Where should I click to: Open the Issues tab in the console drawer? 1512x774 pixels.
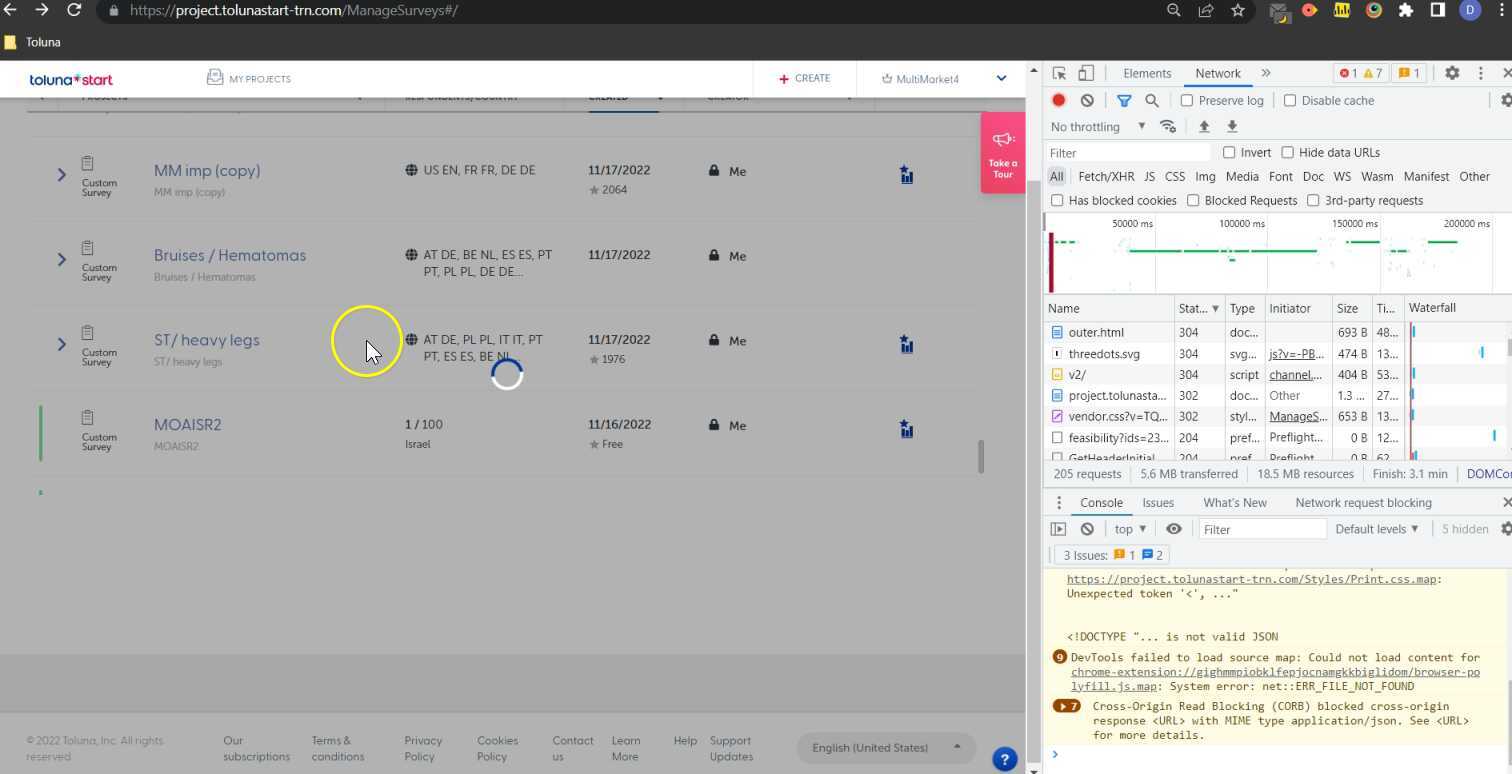[1157, 503]
